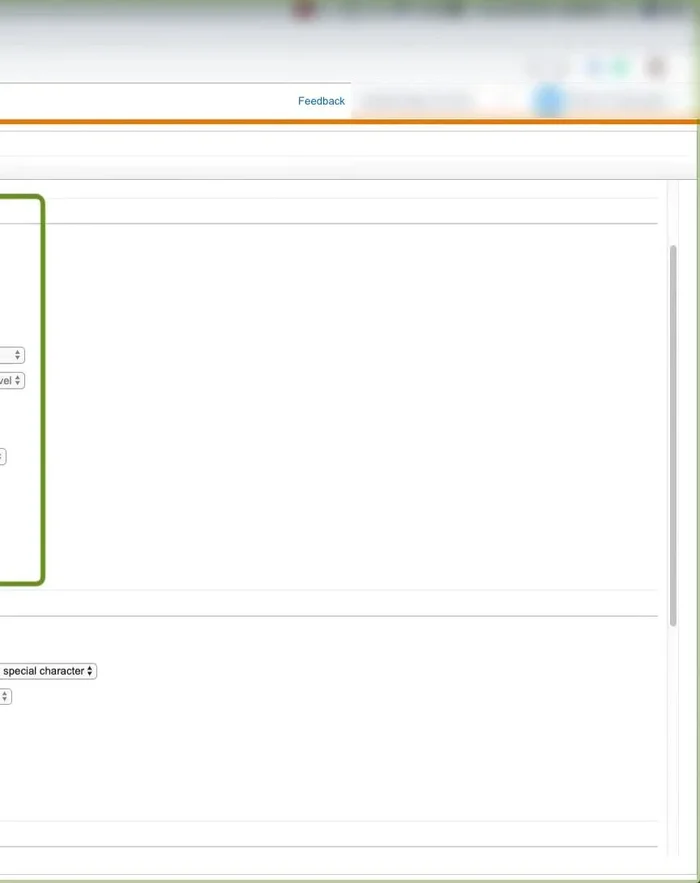This screenshot has width=700, height=883.
Task: Click the blurred text beside the blue circle
Action: click(x=615, y=101)
